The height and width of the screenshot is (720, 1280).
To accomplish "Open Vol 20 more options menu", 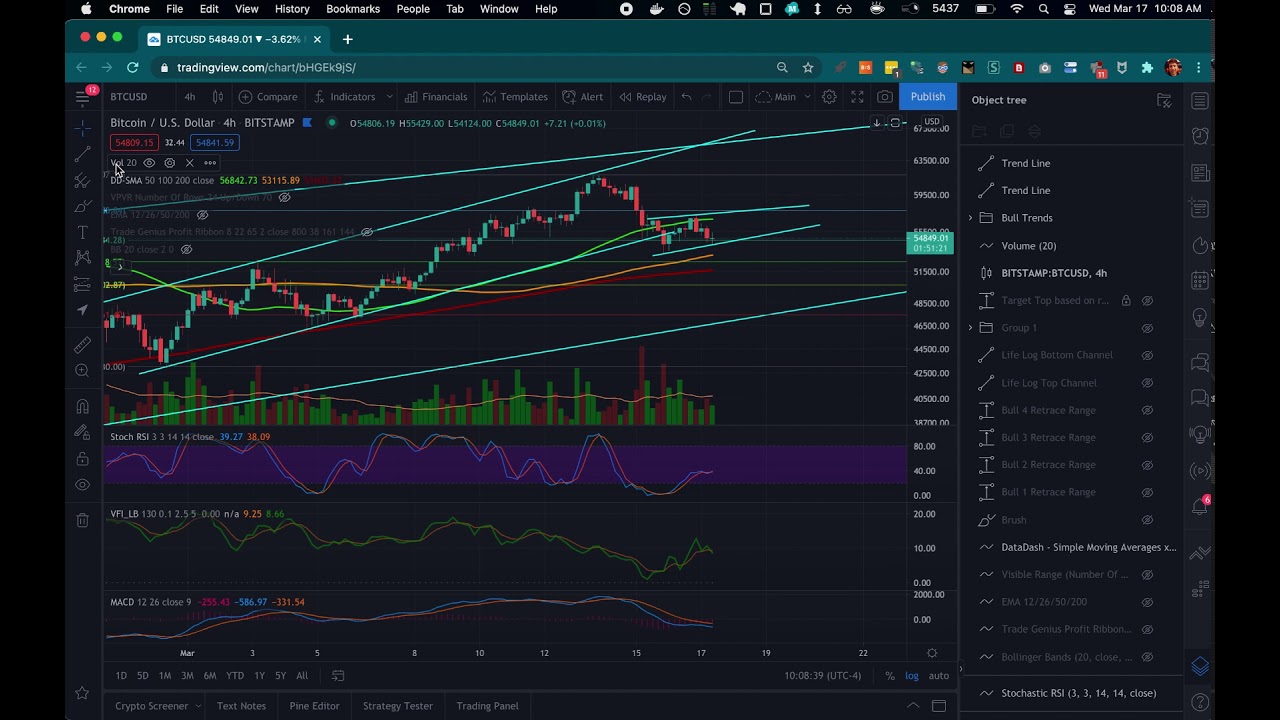I will click(x=210, y=163).
